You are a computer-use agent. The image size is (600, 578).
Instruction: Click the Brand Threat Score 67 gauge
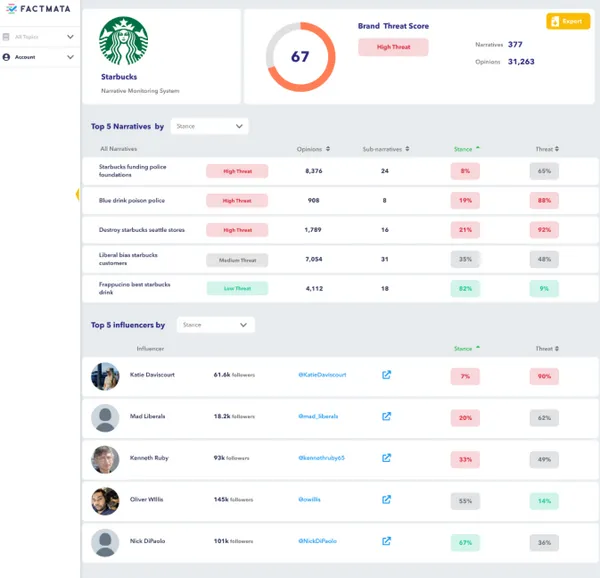pos(300,57)
